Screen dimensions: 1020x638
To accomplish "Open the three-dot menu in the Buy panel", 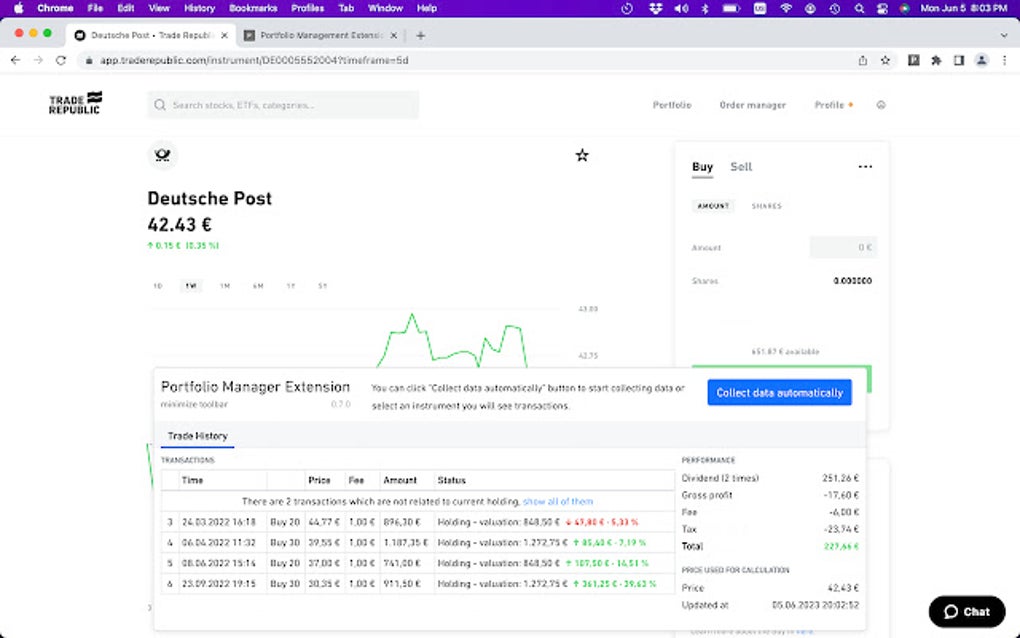I will pyautogui.click(x=864, y=166).
